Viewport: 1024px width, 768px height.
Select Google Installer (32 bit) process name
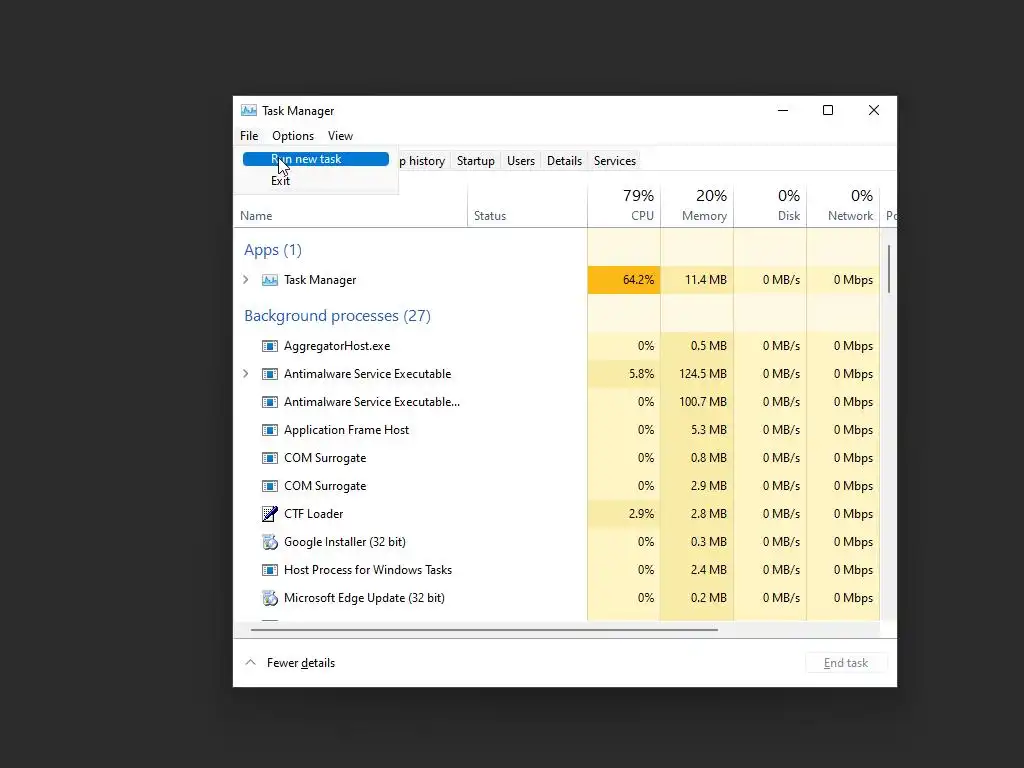(345, 542)
